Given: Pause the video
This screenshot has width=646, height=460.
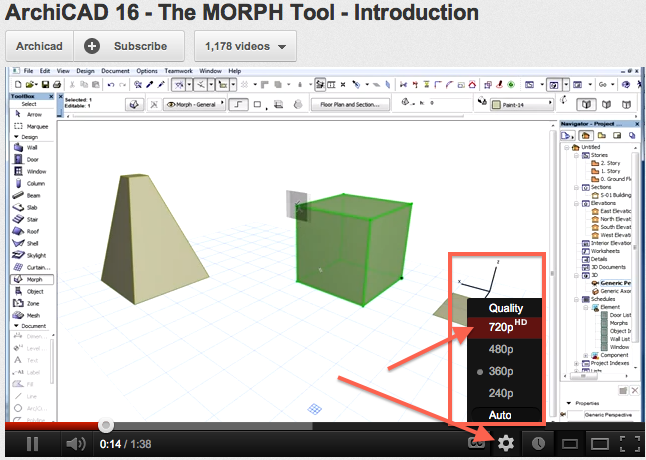Looking at the screenshot, I should (x=32, y=444).
